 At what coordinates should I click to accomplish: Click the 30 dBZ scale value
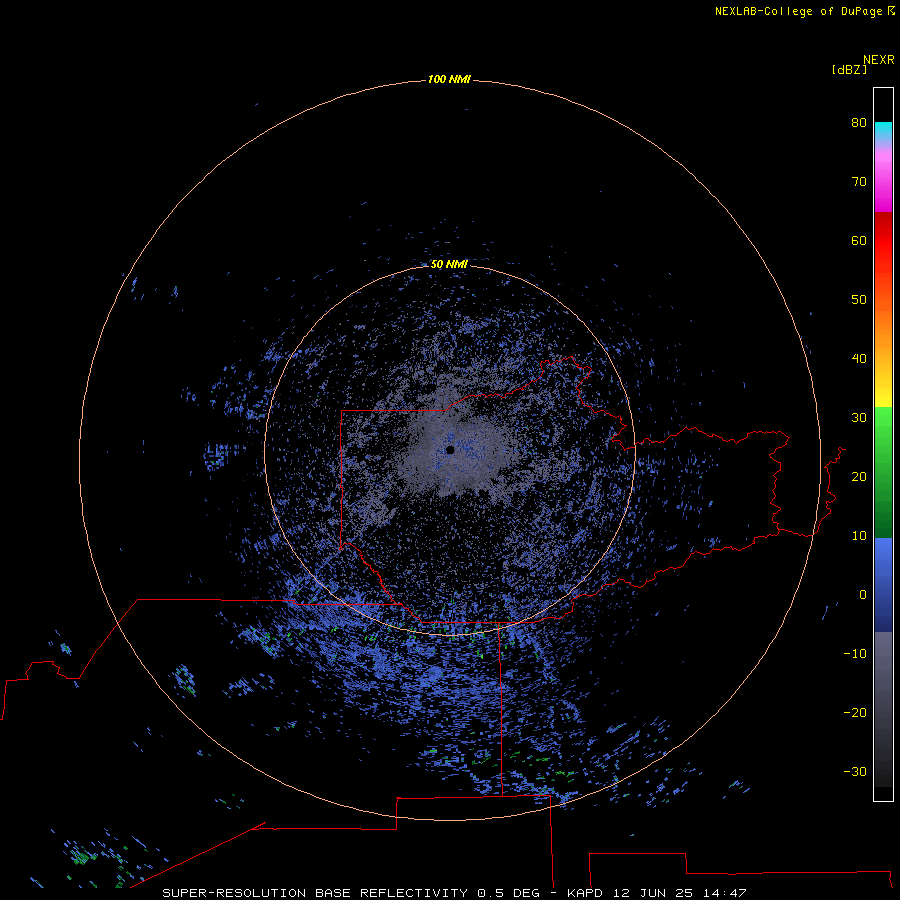(x=859, y=417)
